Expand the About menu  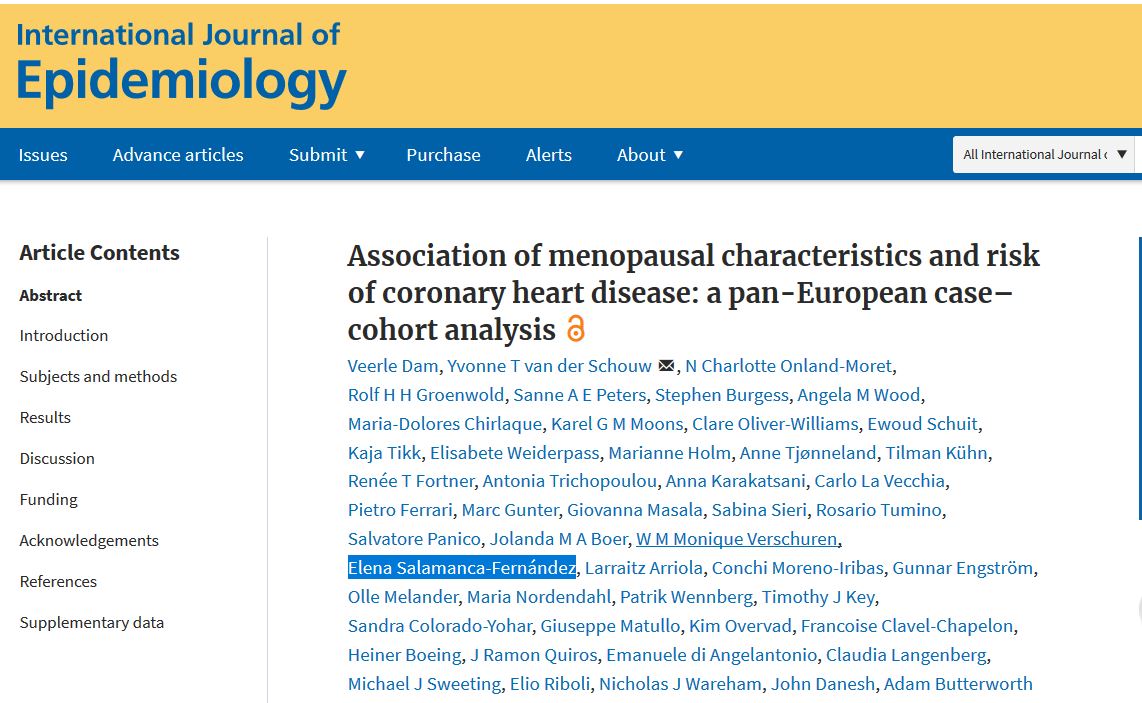pyautogui.click(x=650, y=155)
